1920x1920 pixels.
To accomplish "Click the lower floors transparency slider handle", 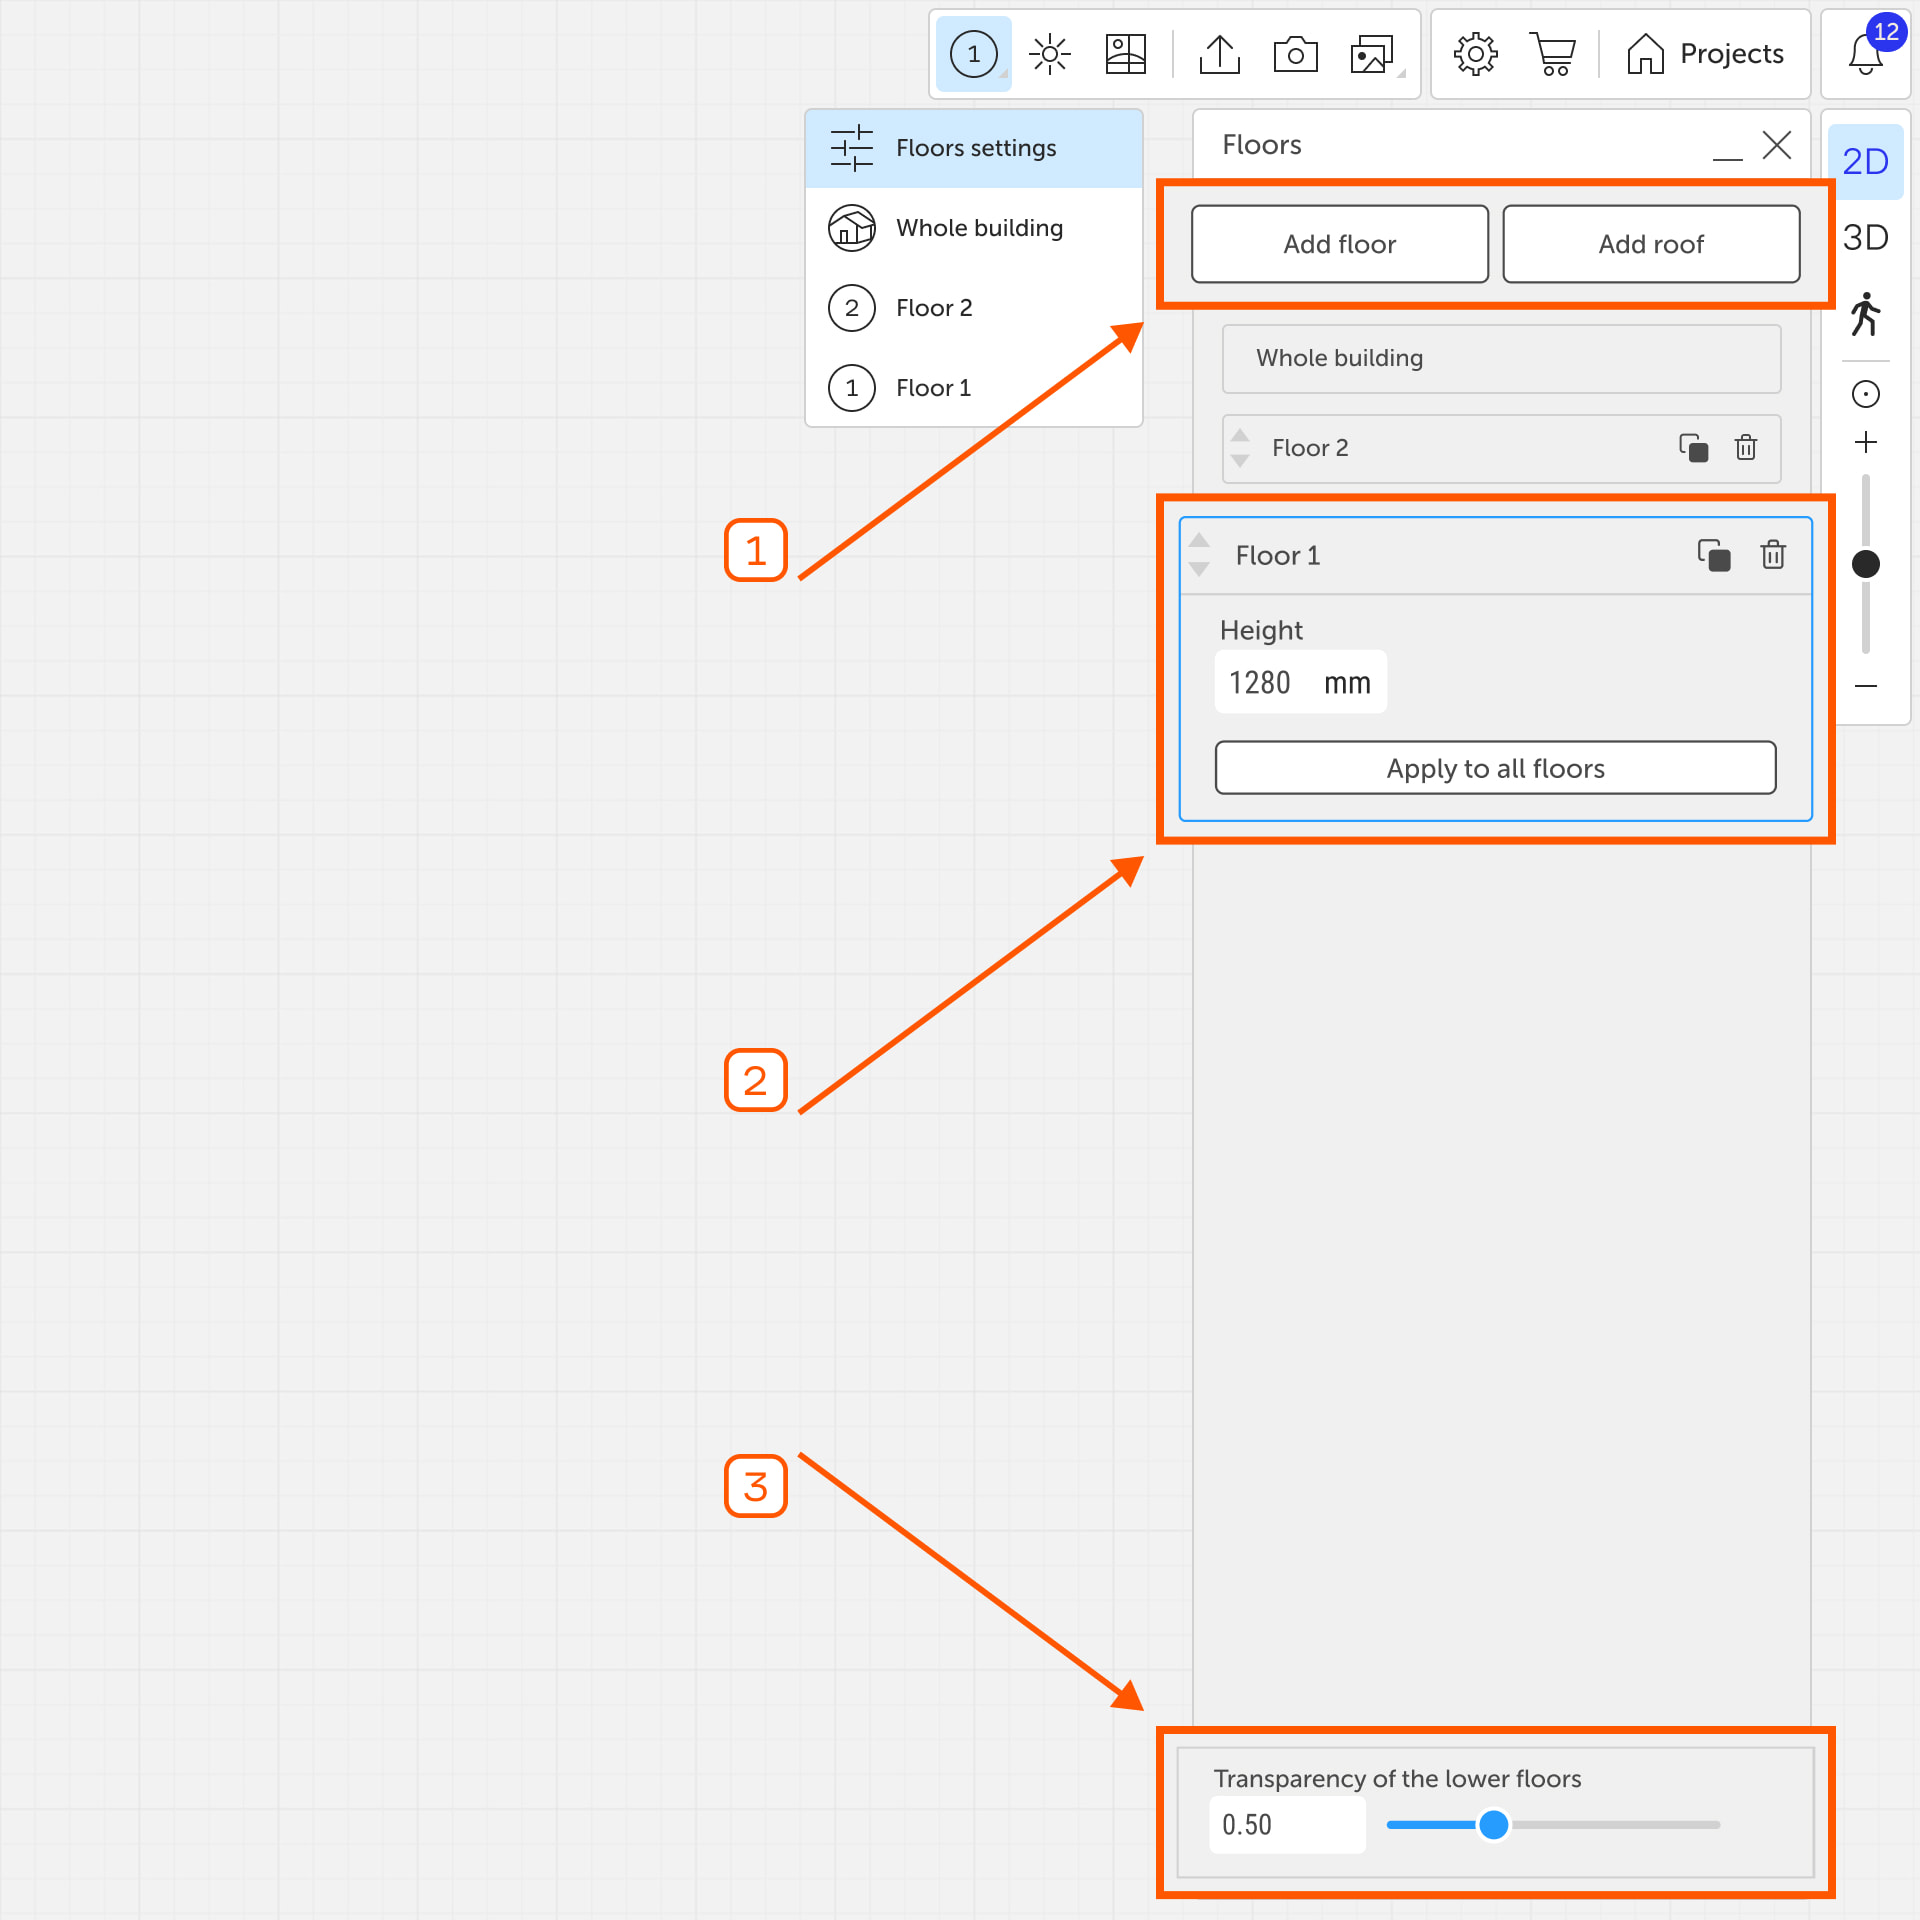I will 1493,1825.
